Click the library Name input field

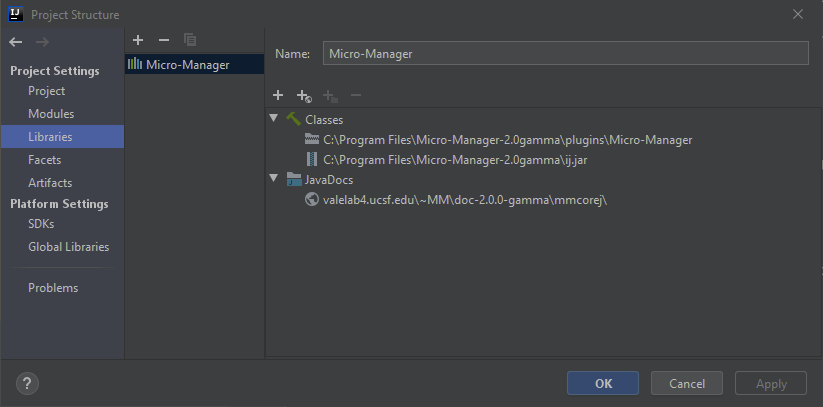(x=565, y=54)
